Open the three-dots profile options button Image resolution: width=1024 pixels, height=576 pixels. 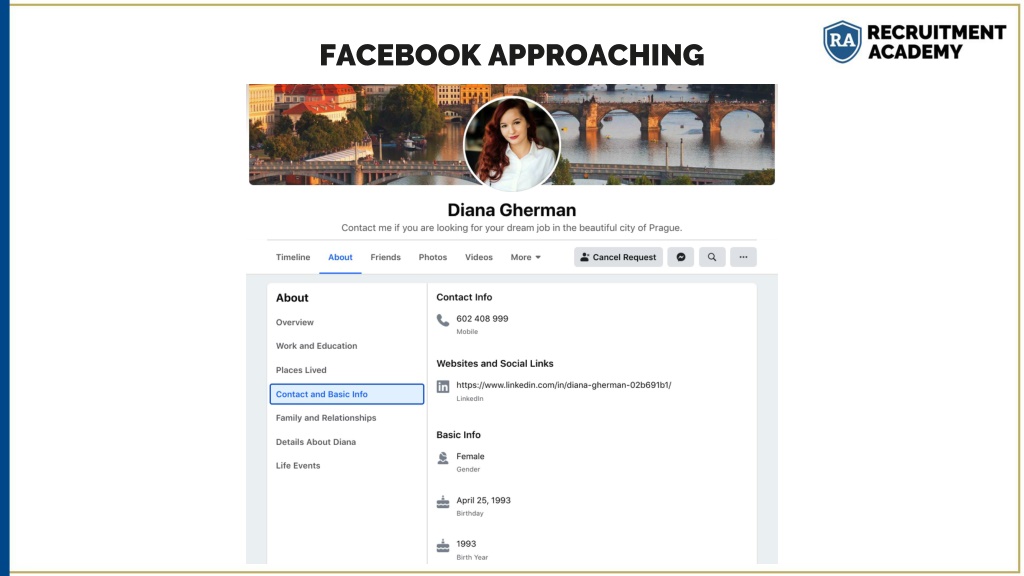(x=743, y=257)
